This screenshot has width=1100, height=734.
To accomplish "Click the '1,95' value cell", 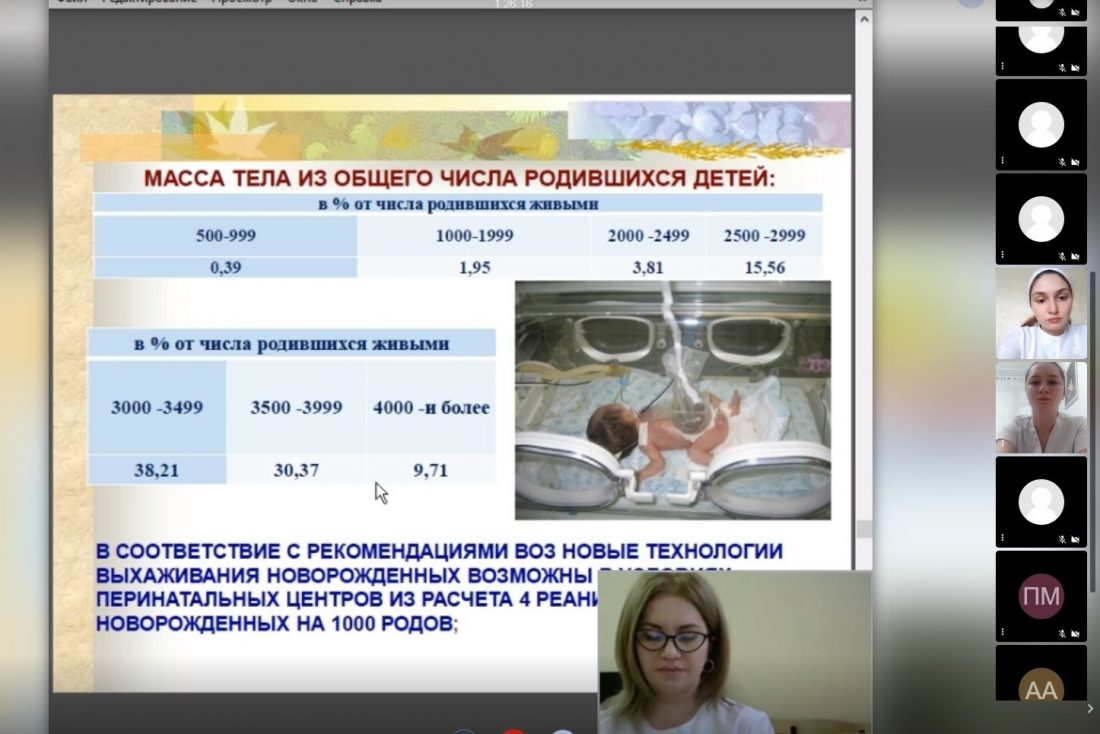I will (474, 267).
